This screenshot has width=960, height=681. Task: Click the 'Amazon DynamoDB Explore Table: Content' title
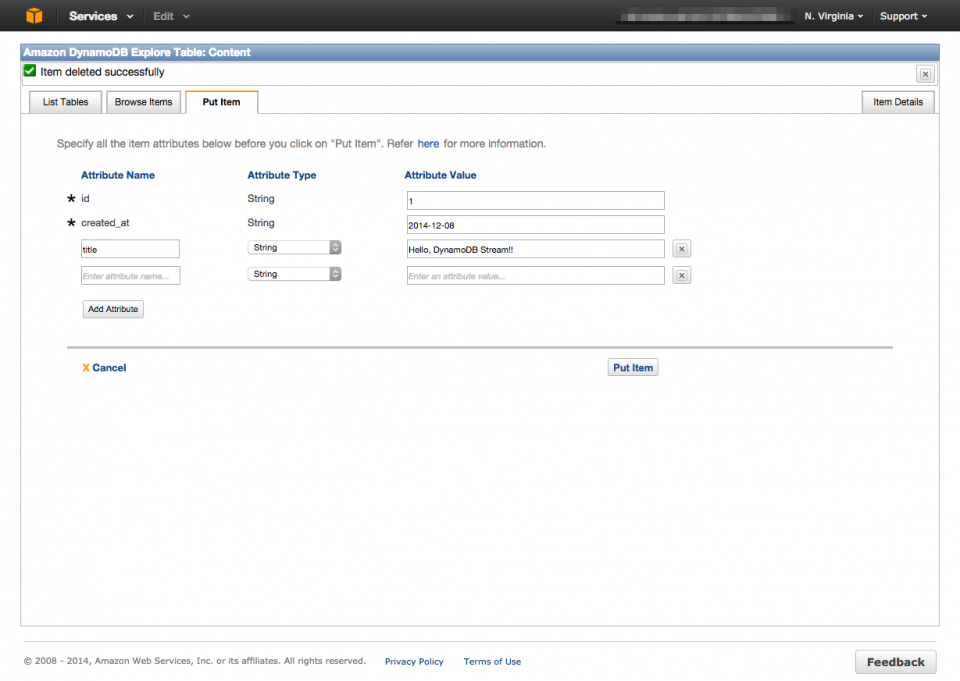coord(137,53)
